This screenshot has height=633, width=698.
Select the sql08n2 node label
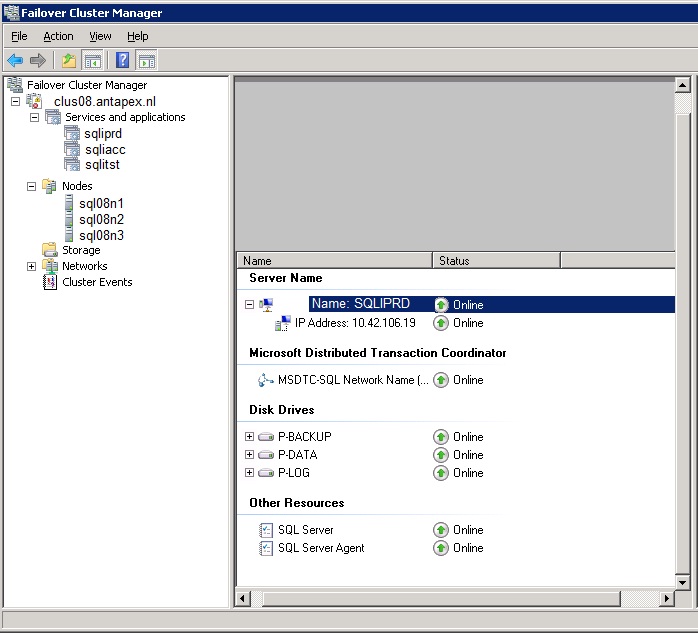[x=101, y=219]
